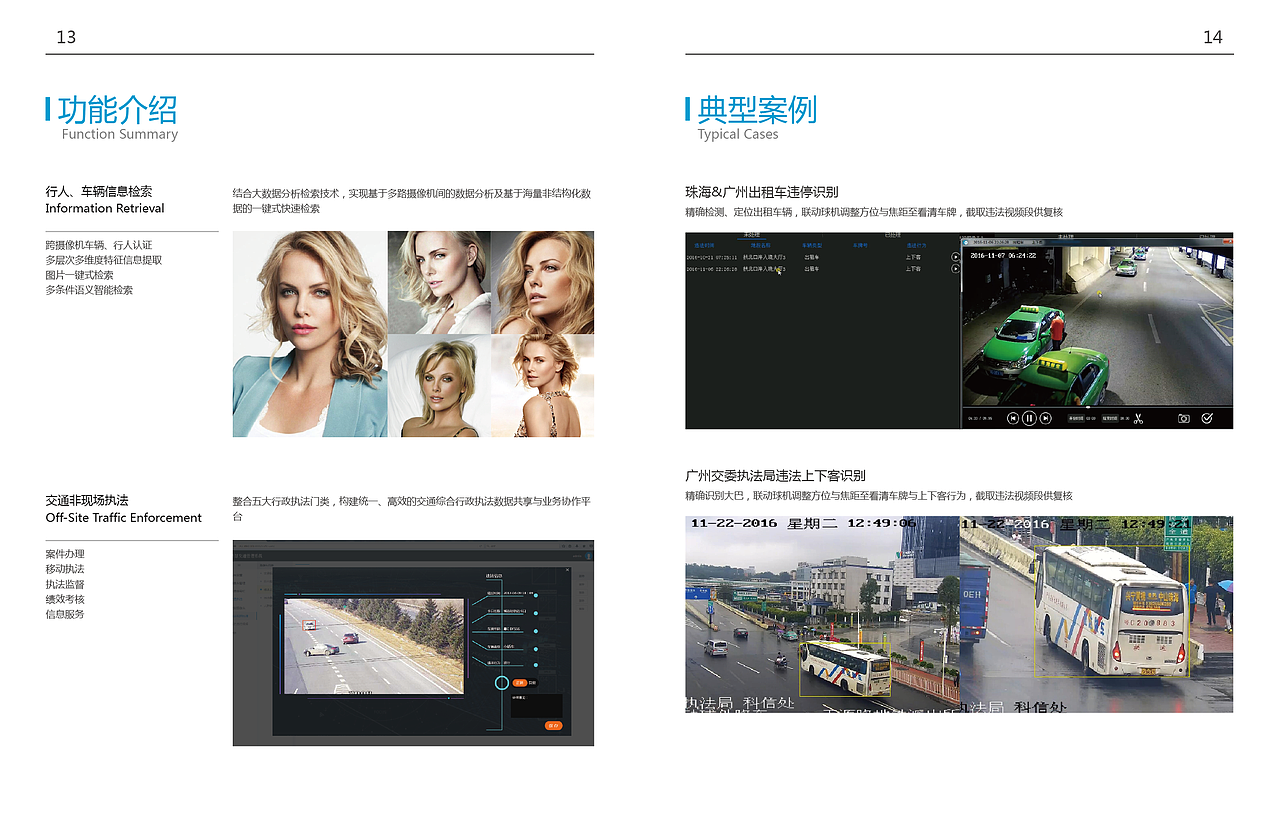Click the 绩效考核 list item
Screen dimensions: 1280x823
[65, 599]
